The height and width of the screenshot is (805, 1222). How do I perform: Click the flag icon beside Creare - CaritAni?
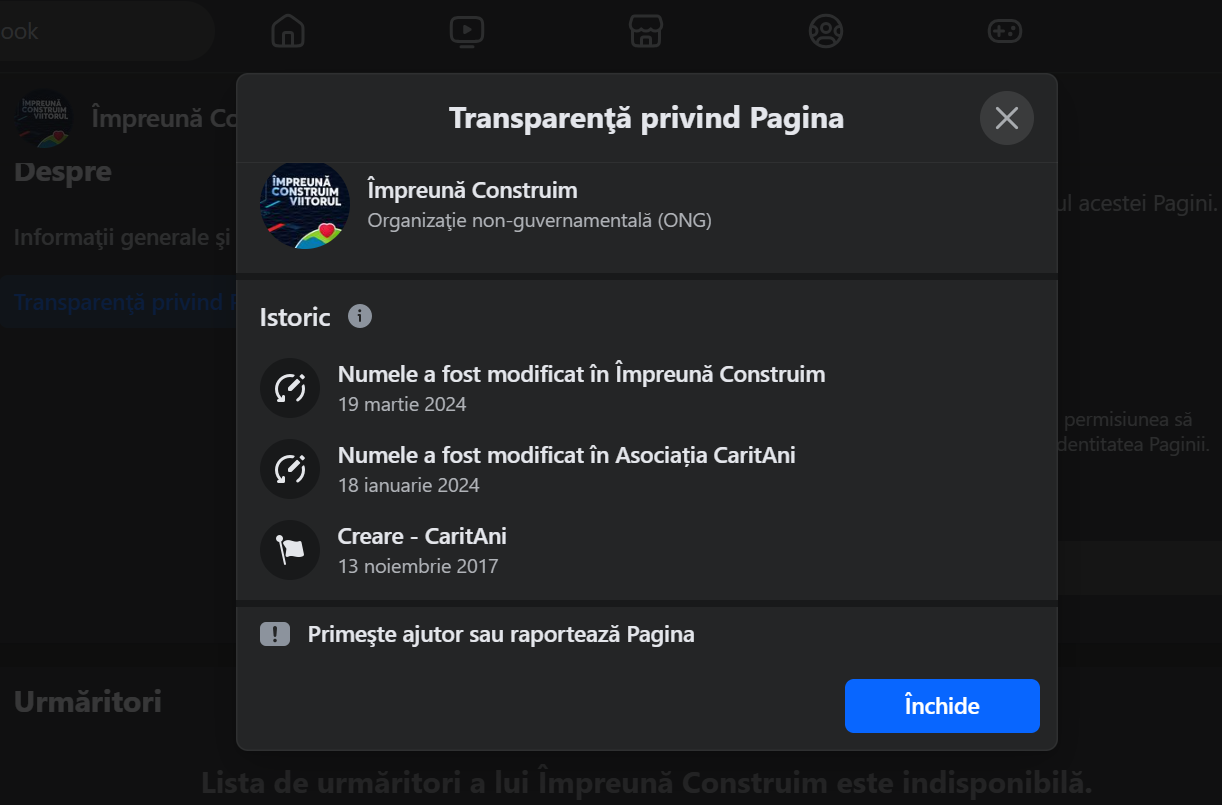point(290,549)
